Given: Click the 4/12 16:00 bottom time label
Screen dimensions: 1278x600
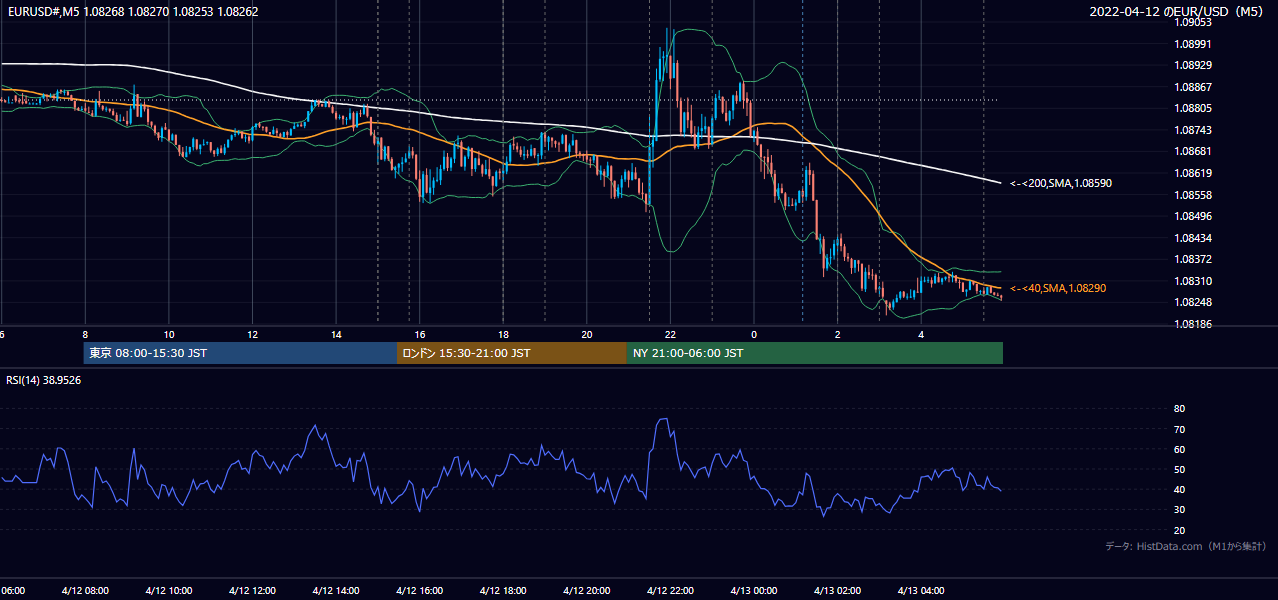Looking at the screenshot, I should (x=419, y=590).
